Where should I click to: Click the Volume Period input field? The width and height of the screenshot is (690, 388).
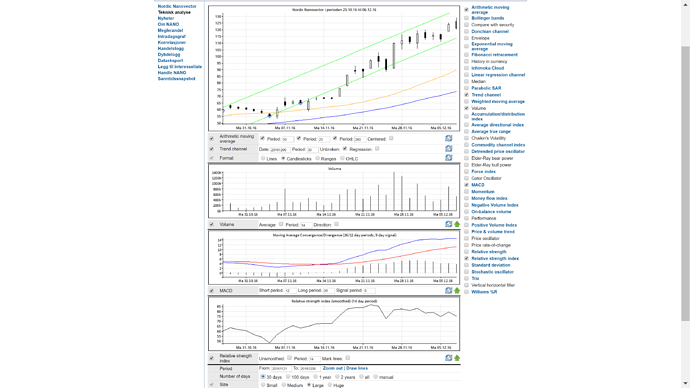306,225
